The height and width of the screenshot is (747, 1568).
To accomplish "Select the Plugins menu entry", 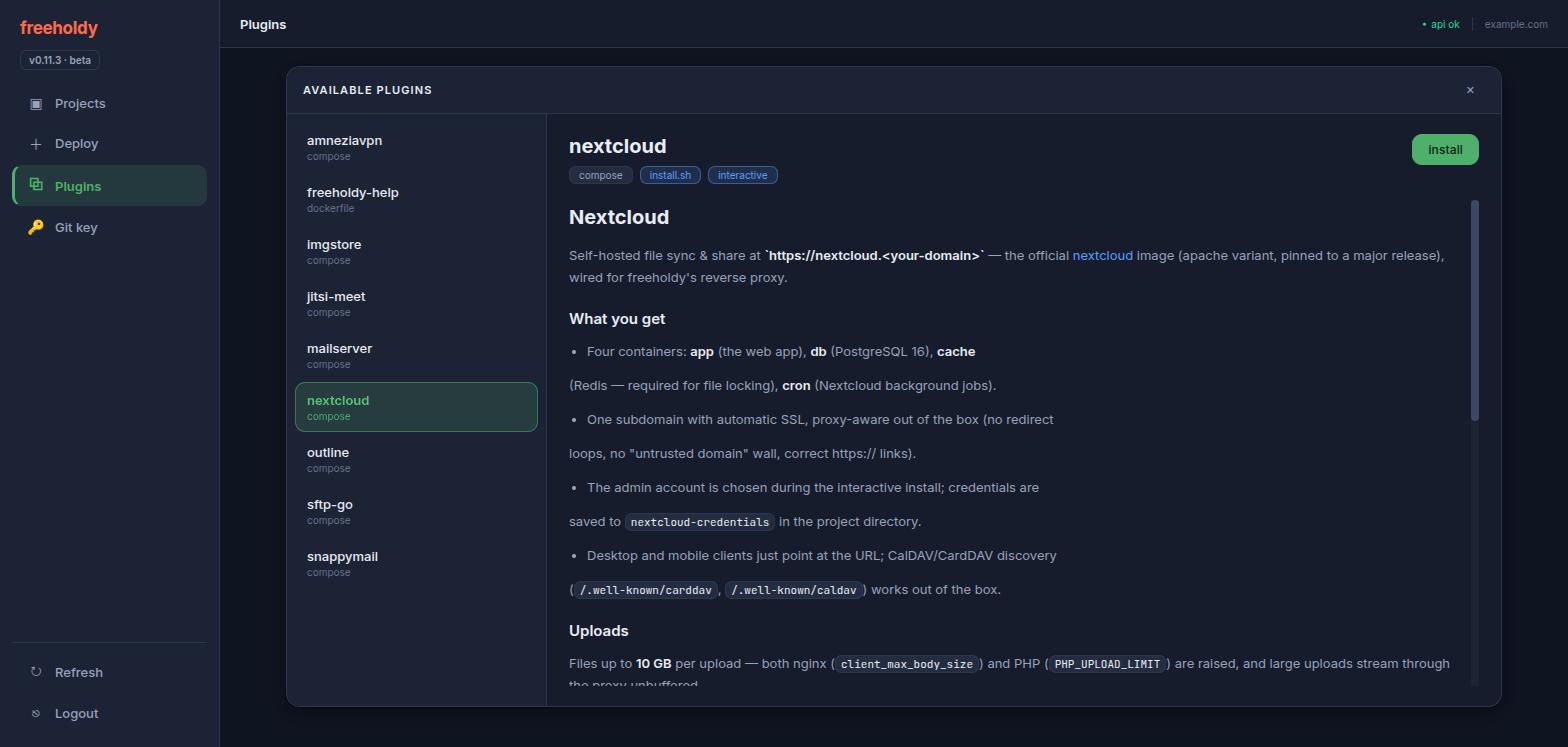I will [110, 186].
